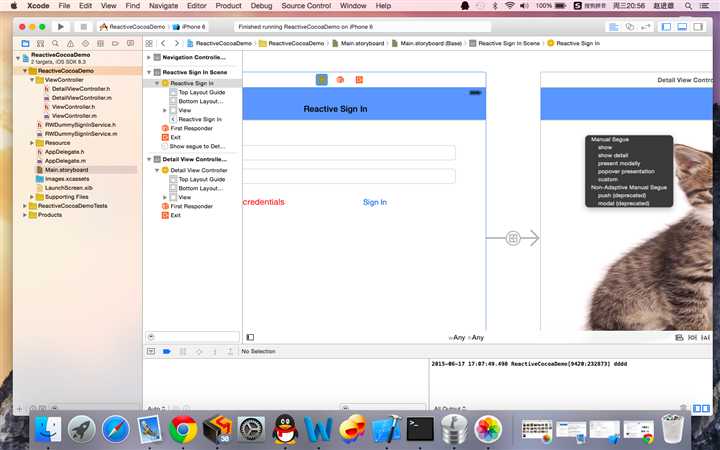This screenshot has height=450, width=720.
Task: Expand the Navigation Controller scene
Action: point(149,58)
